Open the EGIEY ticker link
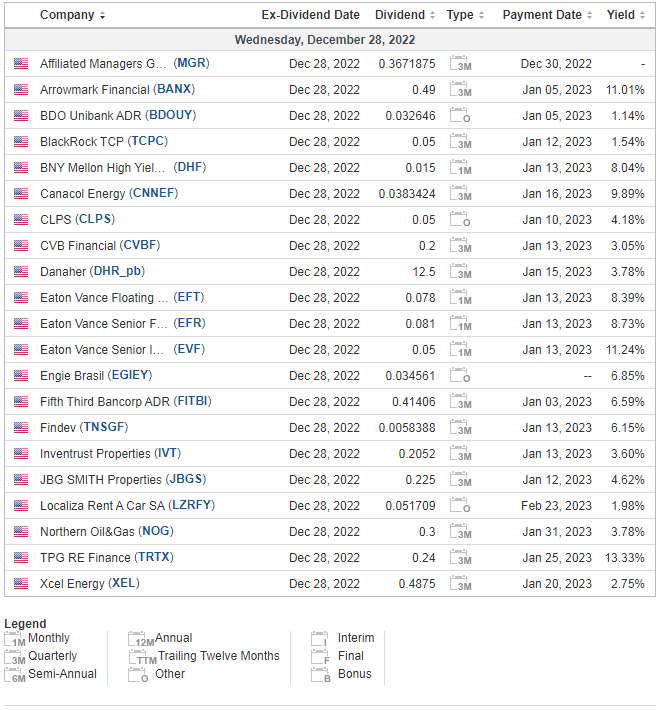The width and height of the screenshot is (661, 710). 130,375
